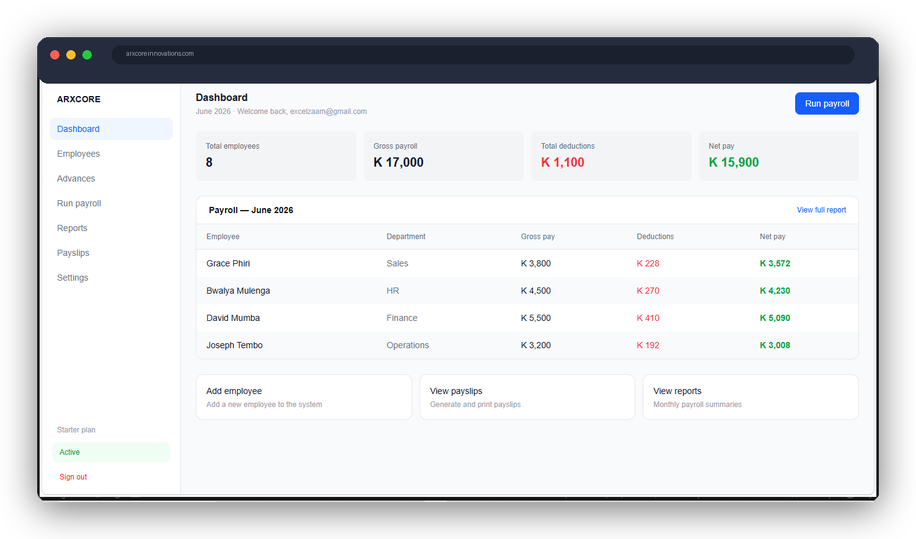This screenshot has width=916, height=539.
Task: Sign out of the account
Action: click(73, 477)
